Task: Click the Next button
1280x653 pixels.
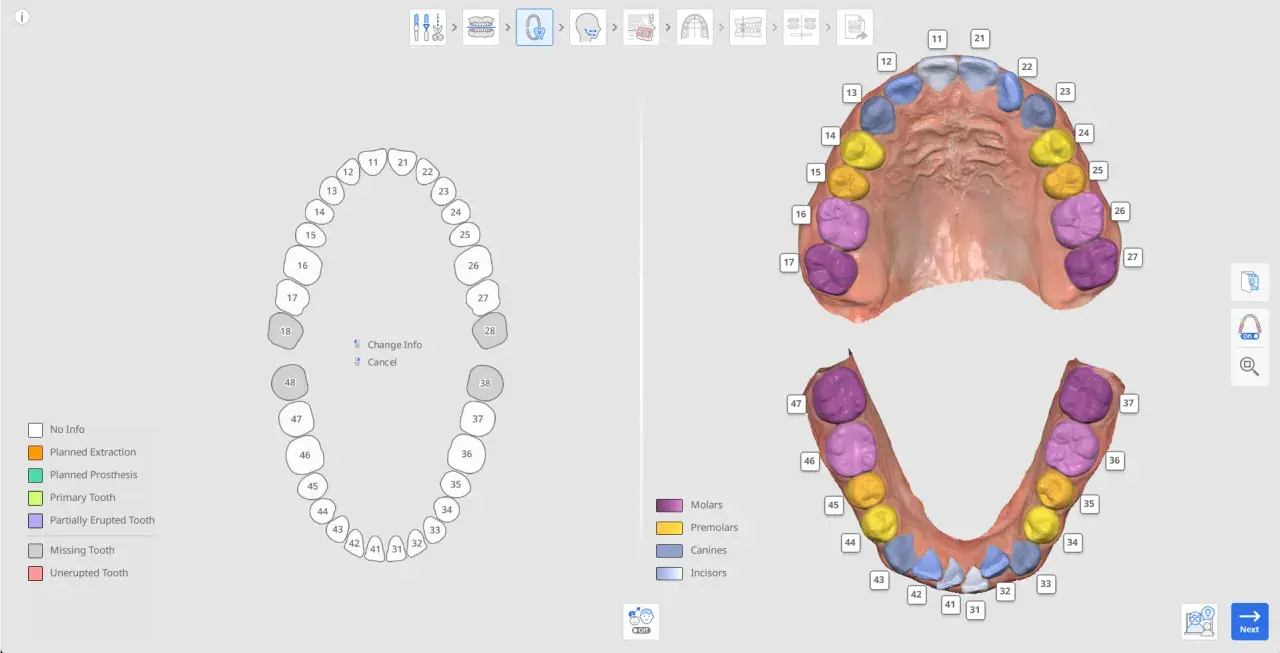Action: tap(1249, 621)
